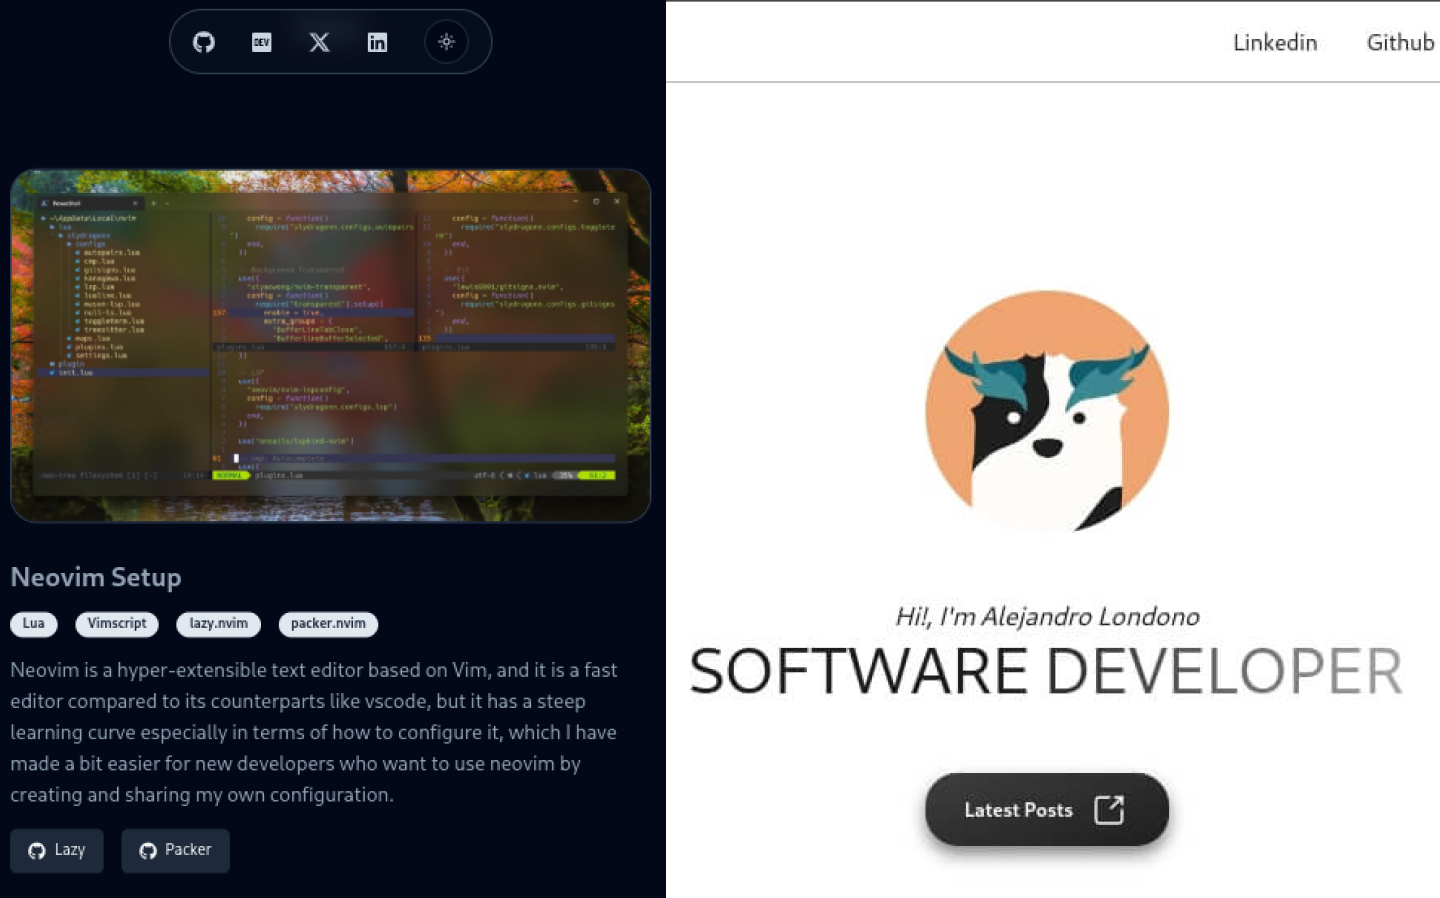Go to the Github text link in the header
Viewport: 1440px width, 898px height.
pos(1400,42)
